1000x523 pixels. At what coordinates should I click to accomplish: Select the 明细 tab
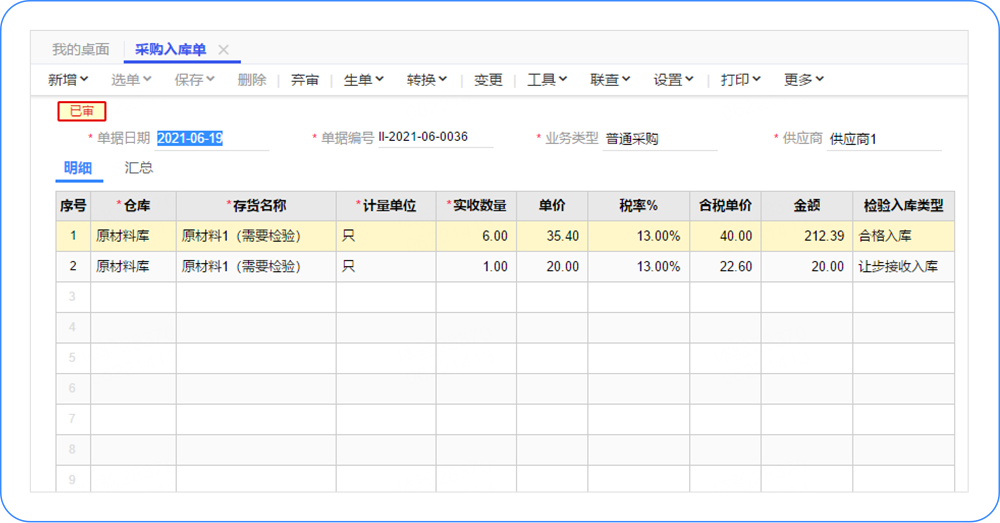click(x=79, y=168)
